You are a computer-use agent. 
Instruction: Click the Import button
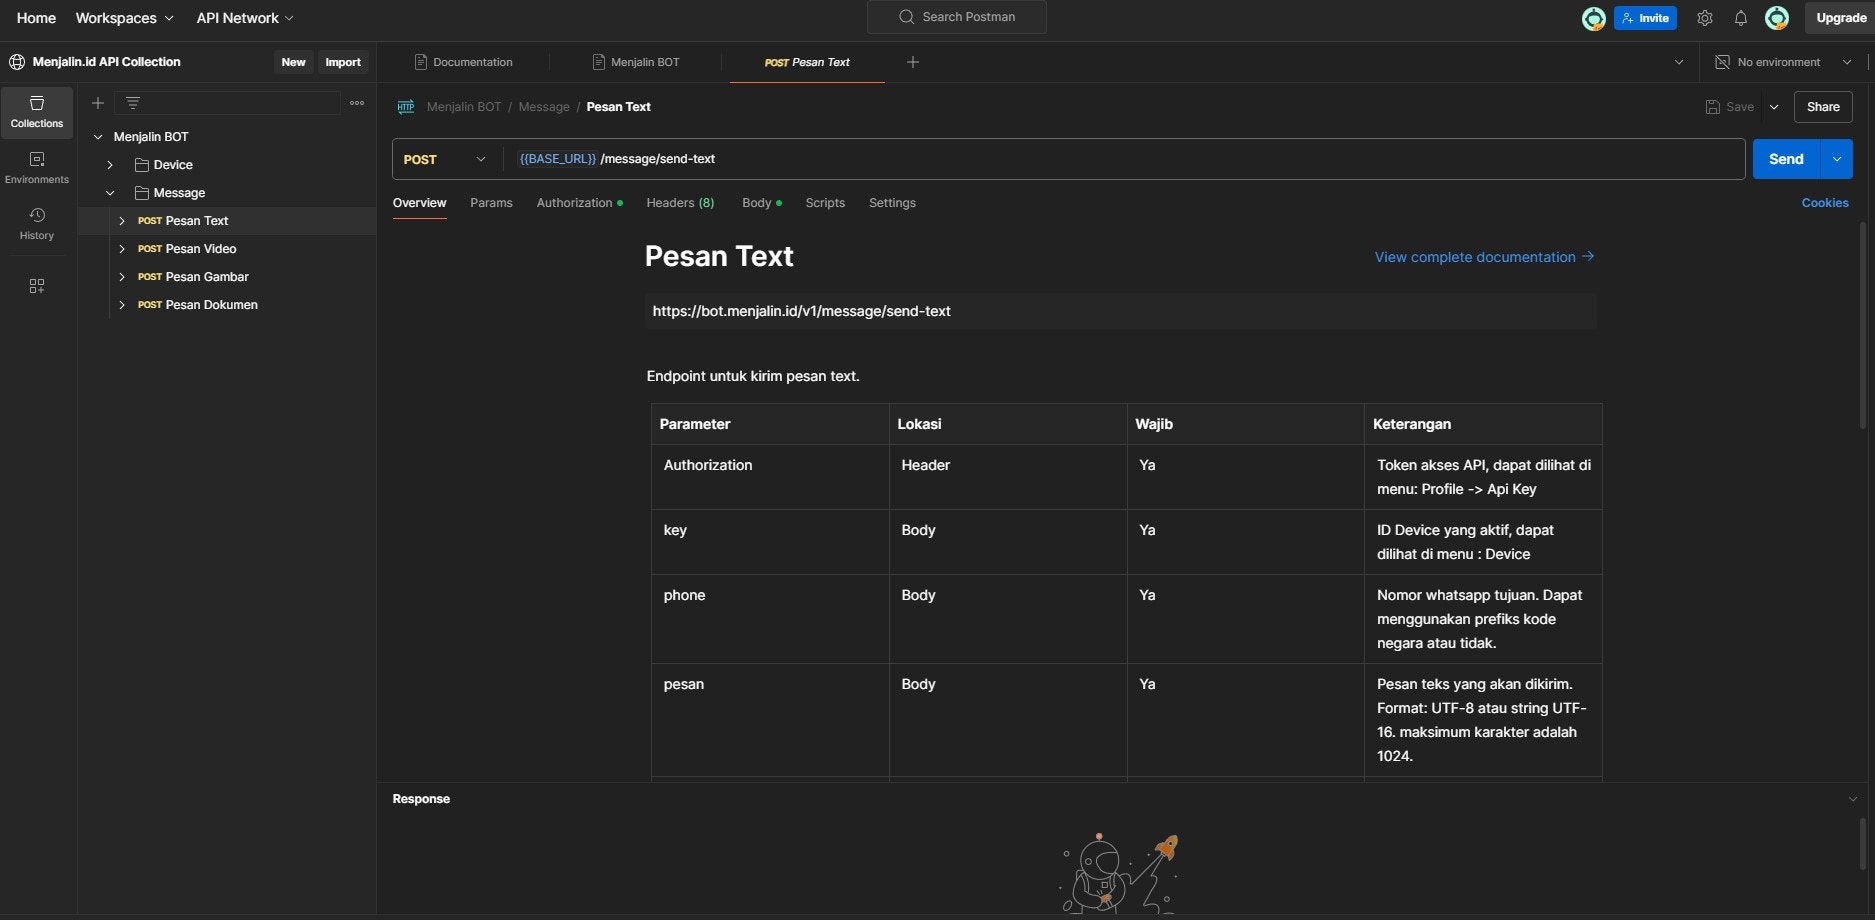pos(343,62)
